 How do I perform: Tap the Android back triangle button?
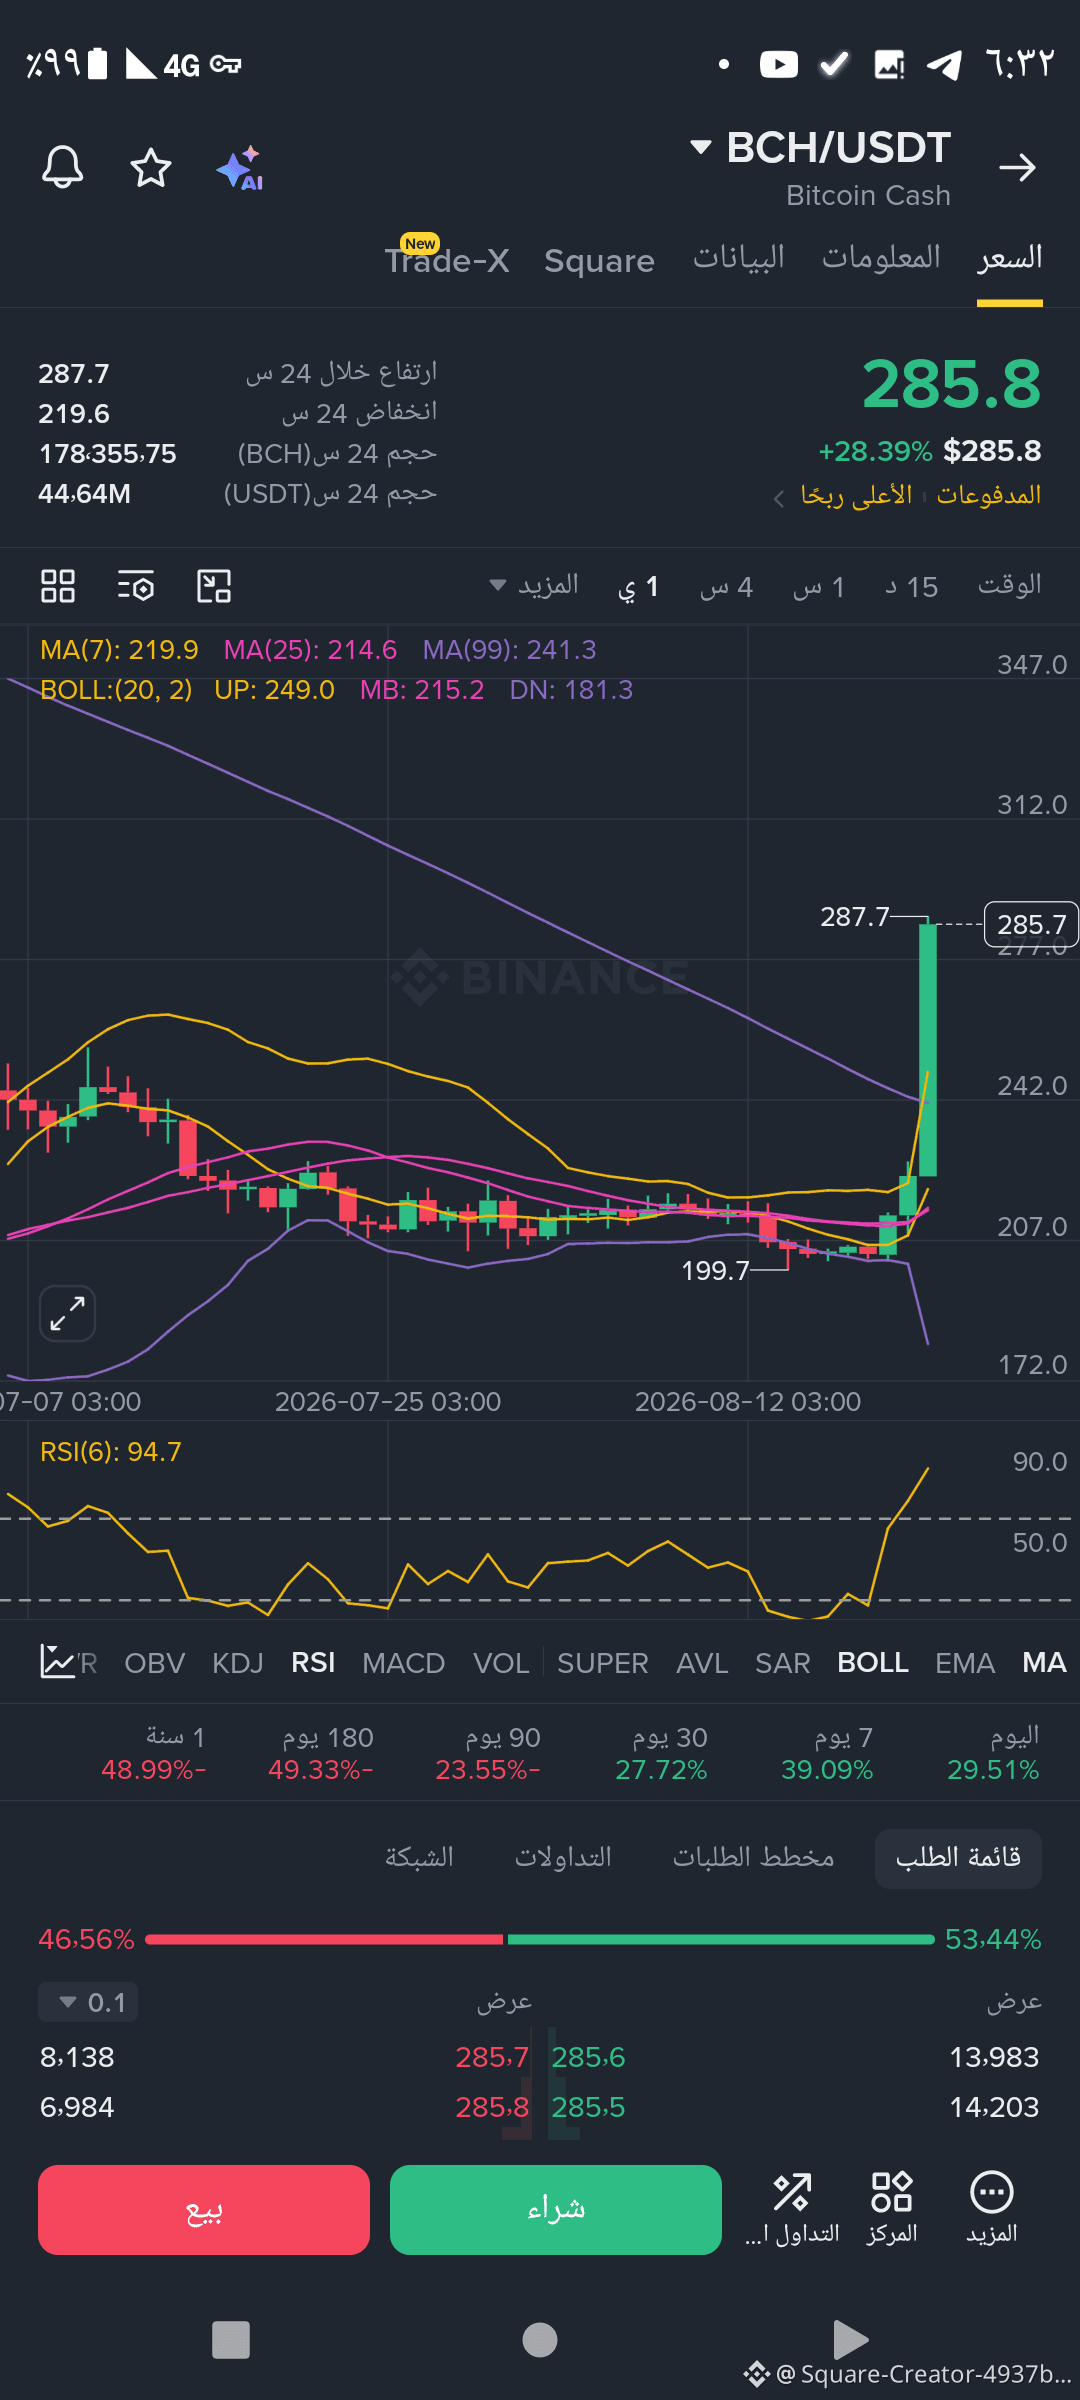click(x=850, y=2339)
